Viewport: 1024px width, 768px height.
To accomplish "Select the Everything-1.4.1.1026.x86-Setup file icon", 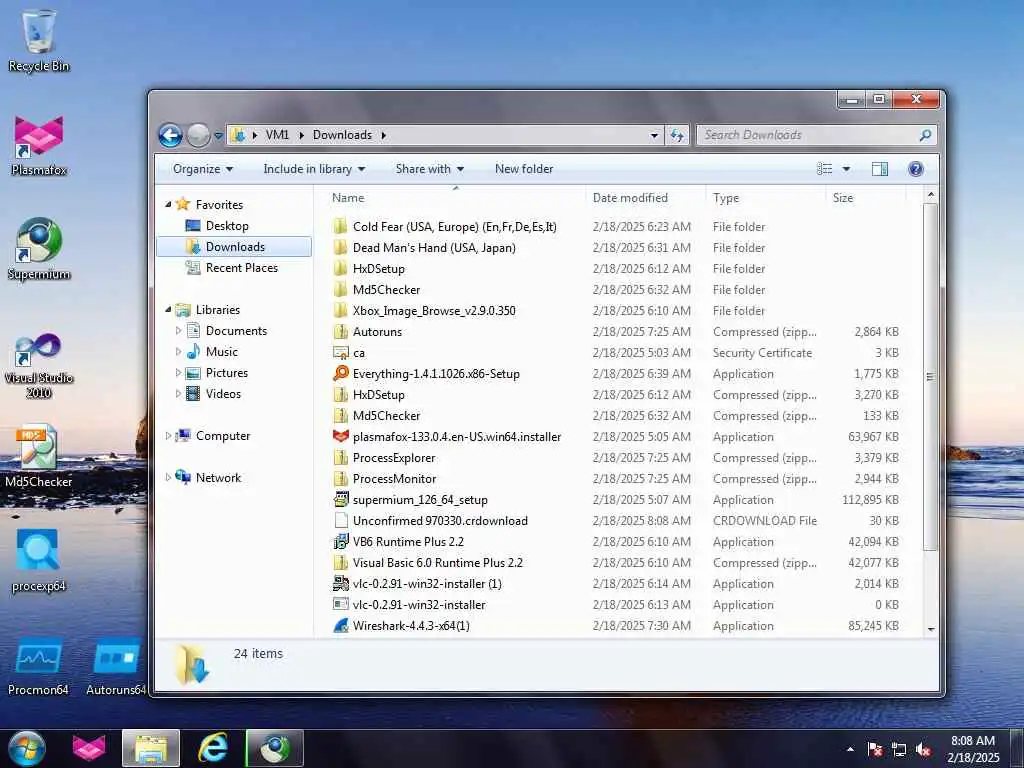I will click(340, 374).
